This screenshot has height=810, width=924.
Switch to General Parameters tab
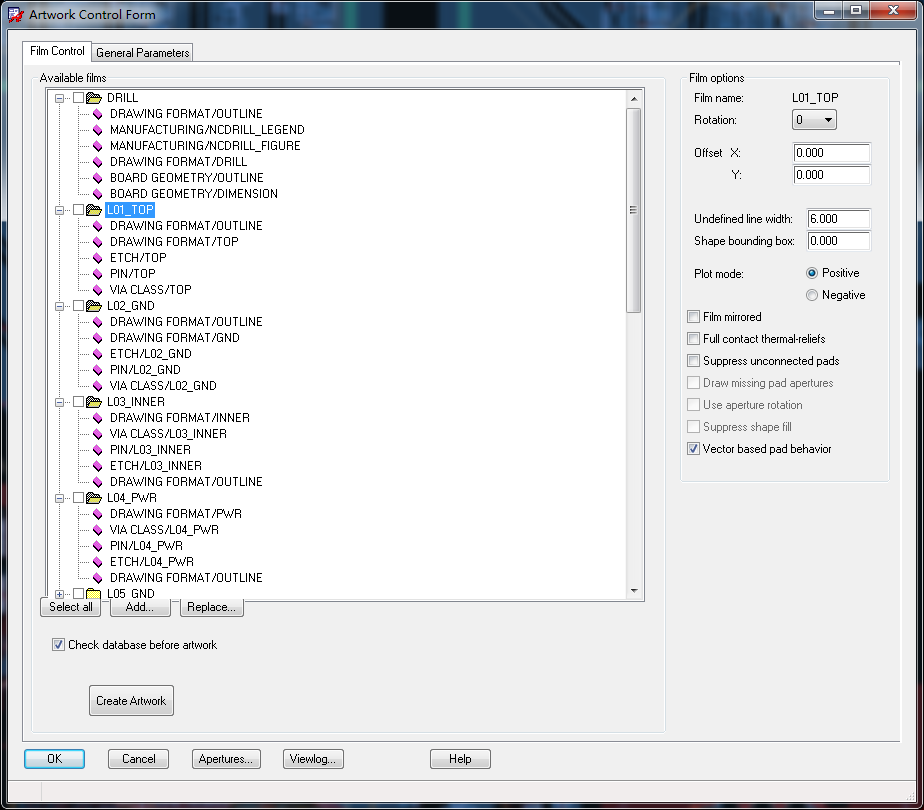(x=143, y=53)
